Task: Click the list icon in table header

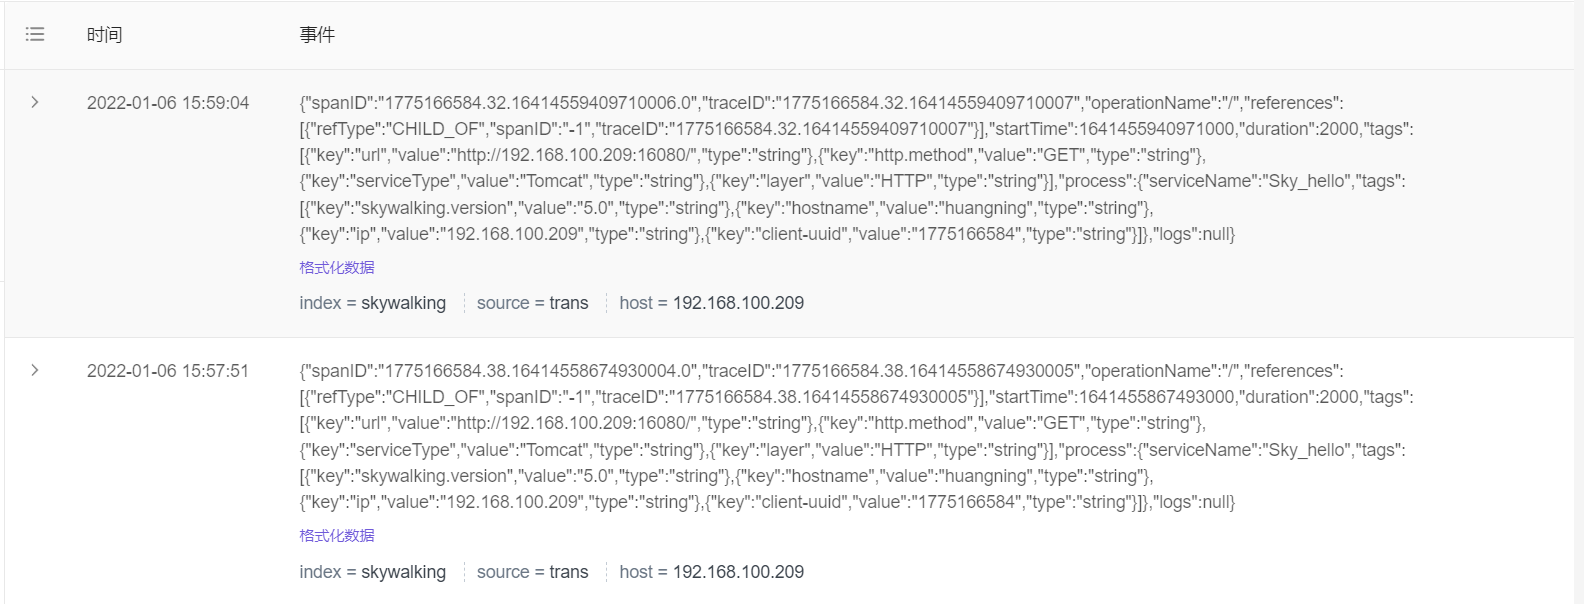Action: [x=35, y=35]
